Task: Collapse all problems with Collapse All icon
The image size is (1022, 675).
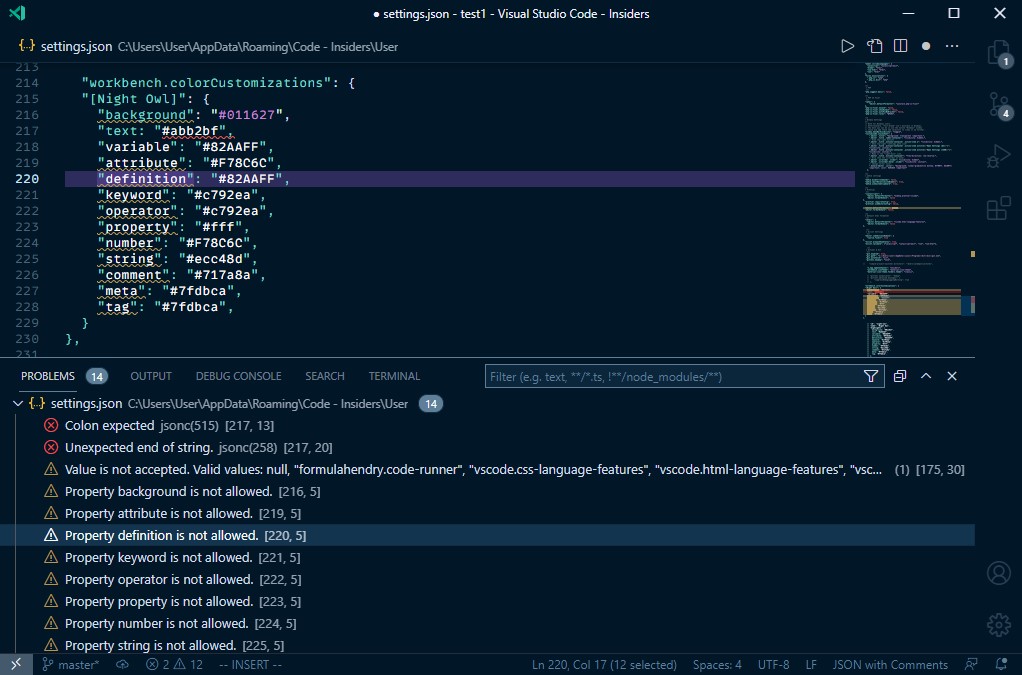Action: 899,376
